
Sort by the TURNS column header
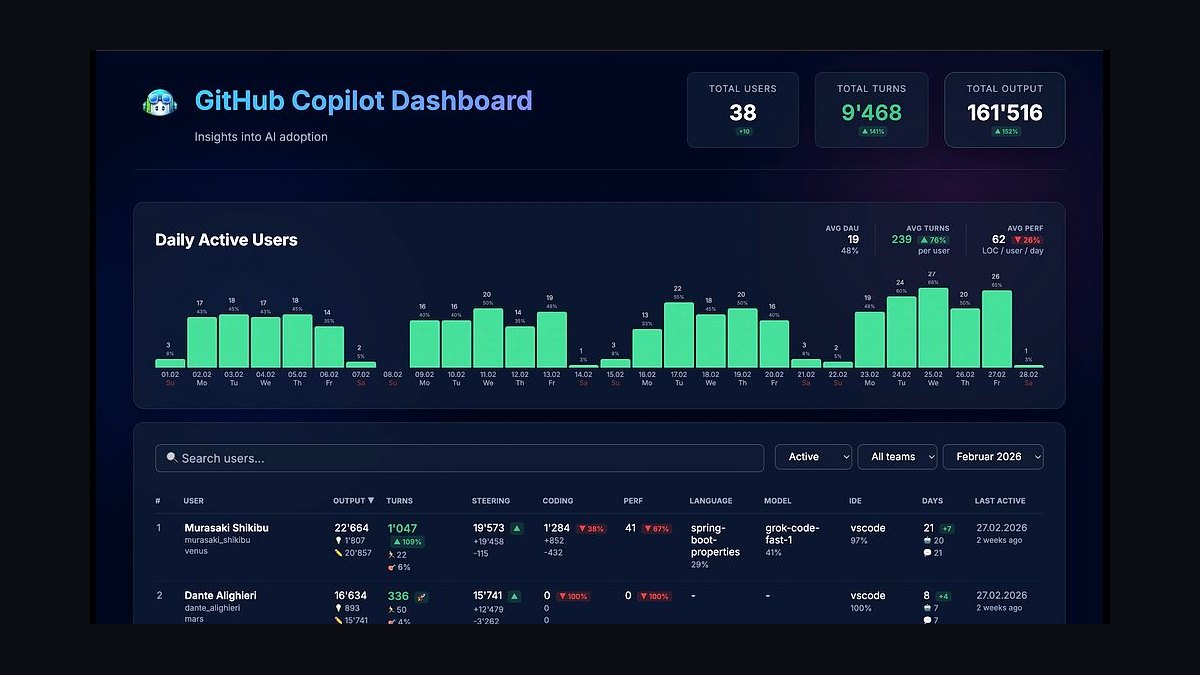tap(399, 501)
